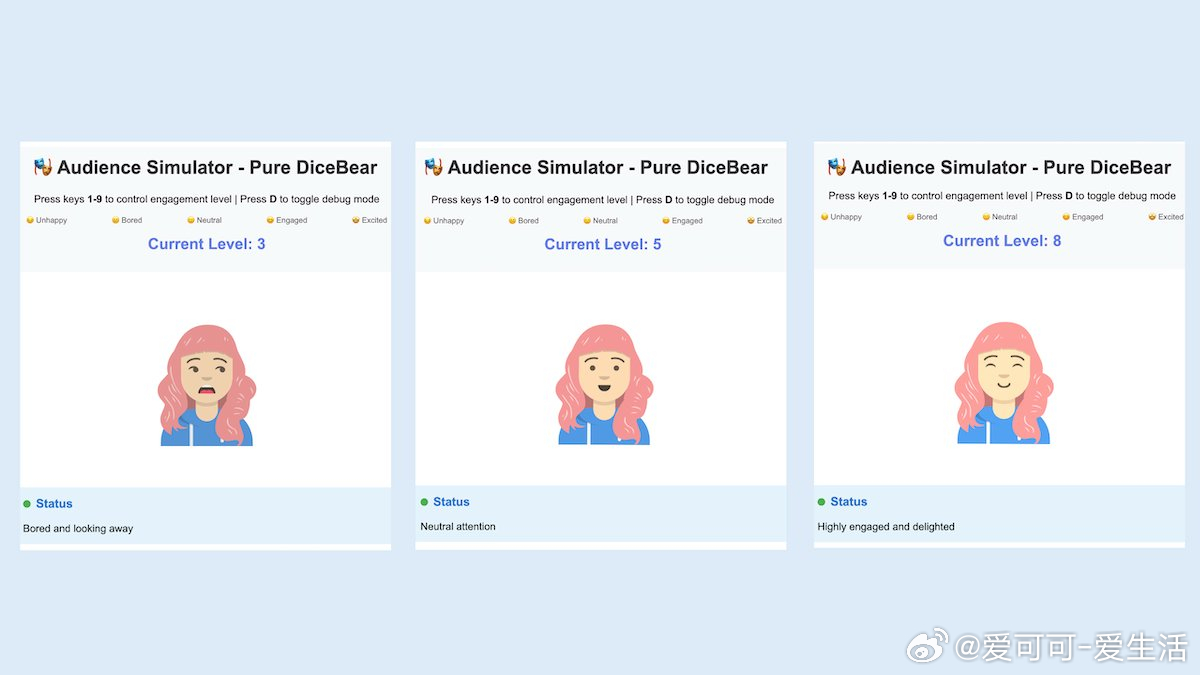Select the Unhappy emoji in the Level 3 panel
The image size is (1200, 675).
point(30,220)
